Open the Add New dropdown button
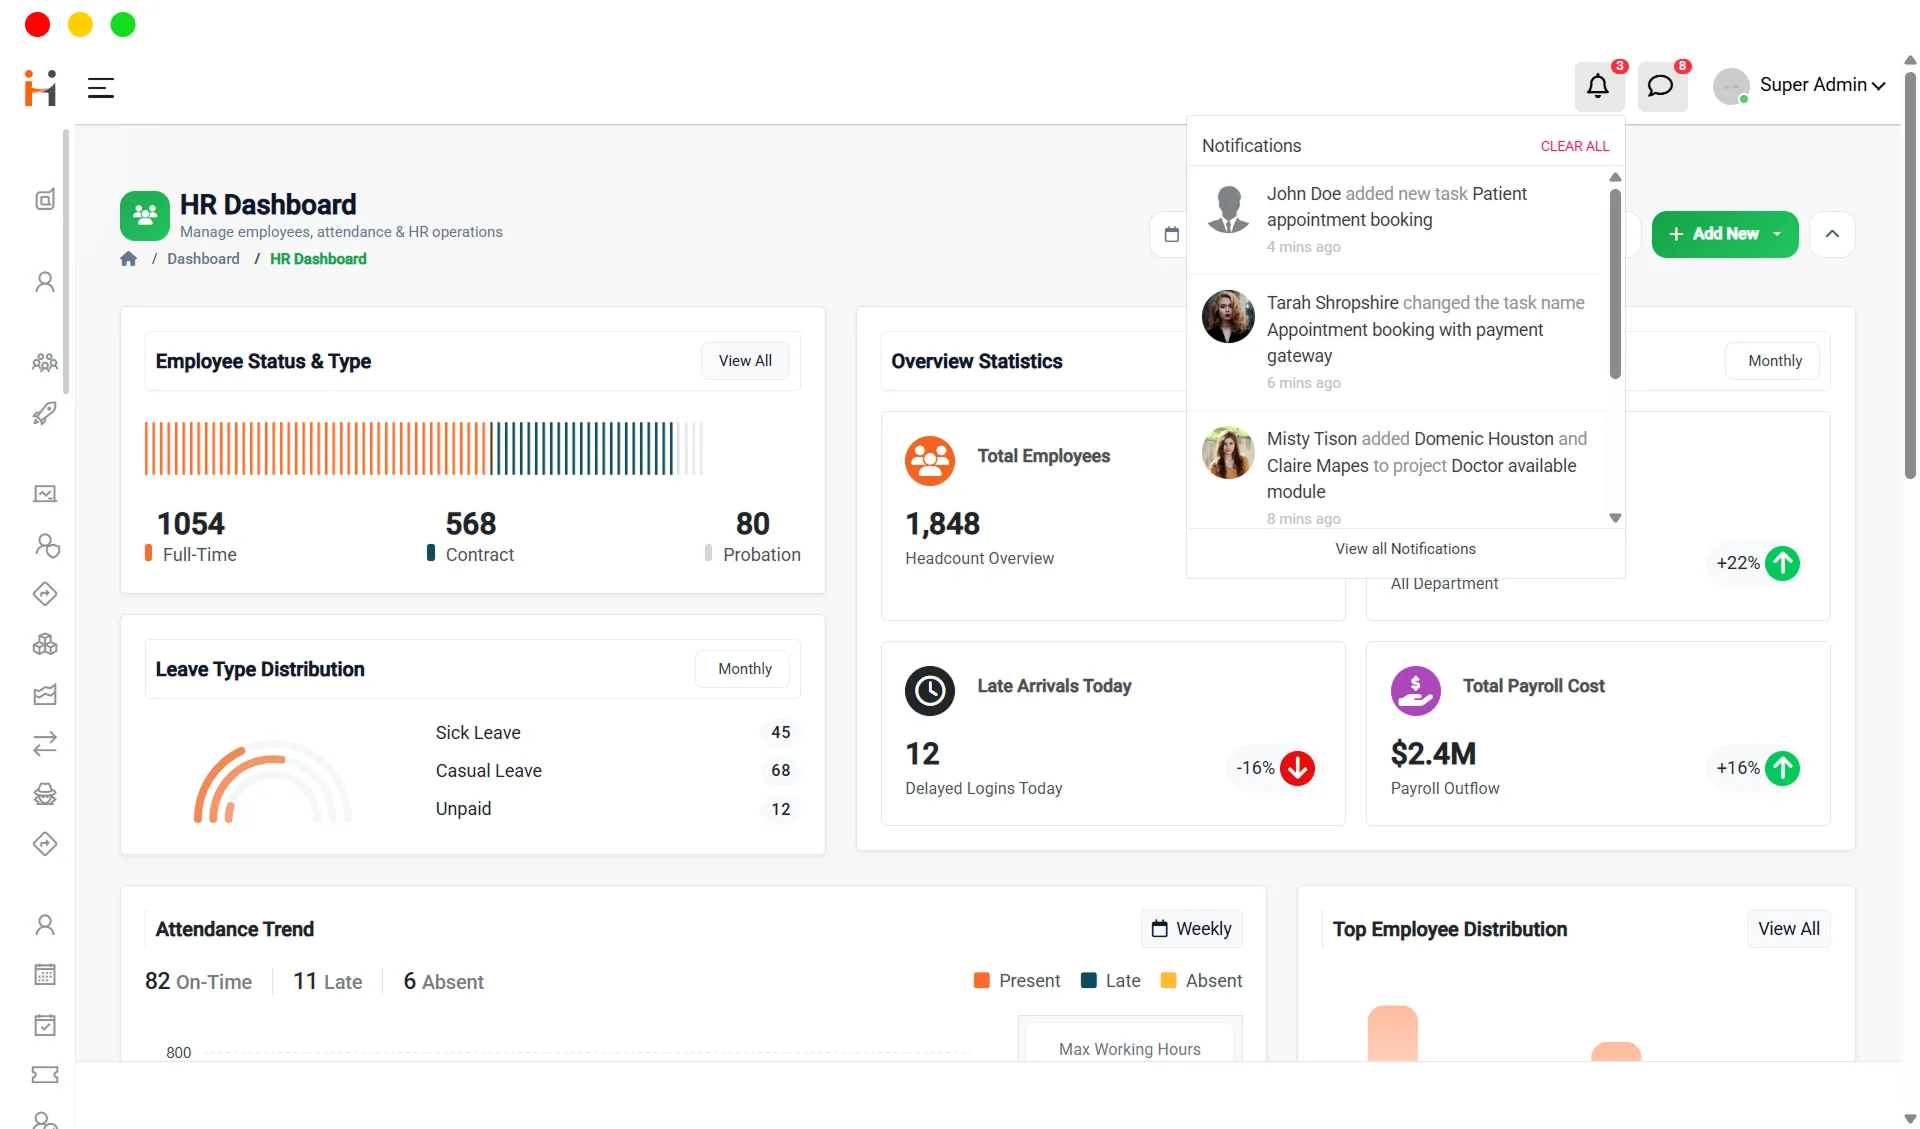The width and height of the screenshot is (1920, 1129). pos(1725,234)
